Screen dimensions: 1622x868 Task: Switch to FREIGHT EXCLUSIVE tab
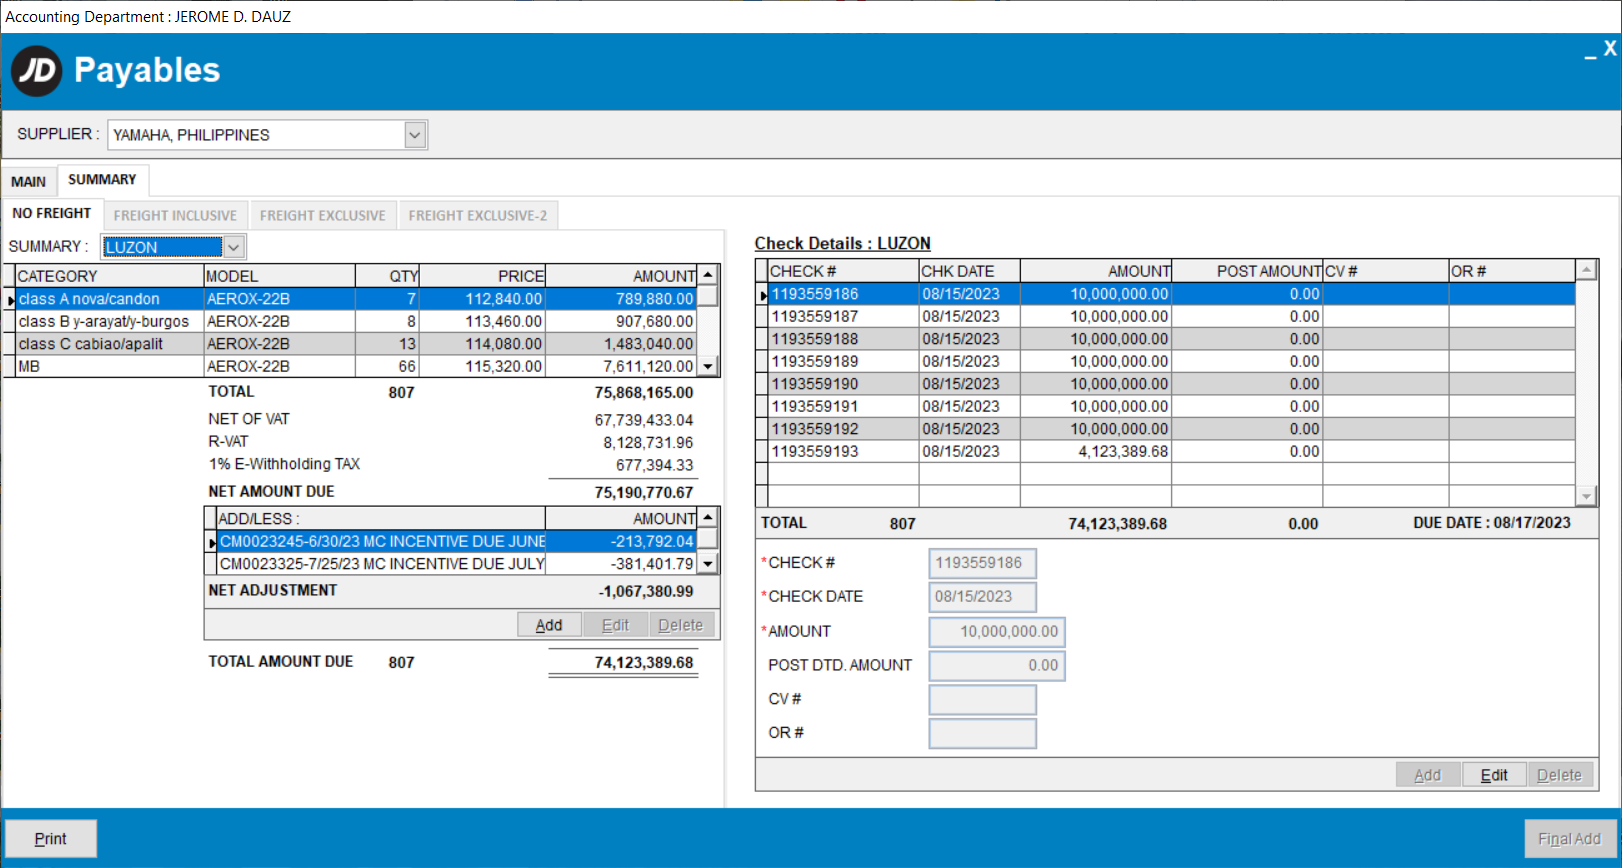(322, 215)
